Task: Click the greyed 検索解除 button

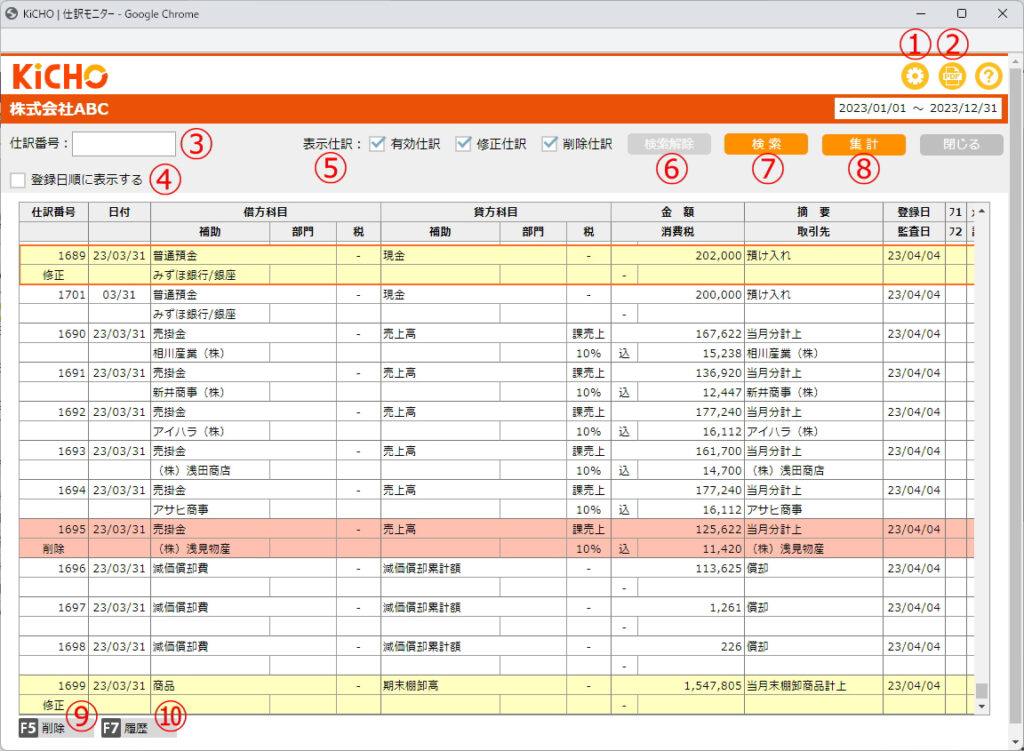Action: pos(669,144)
